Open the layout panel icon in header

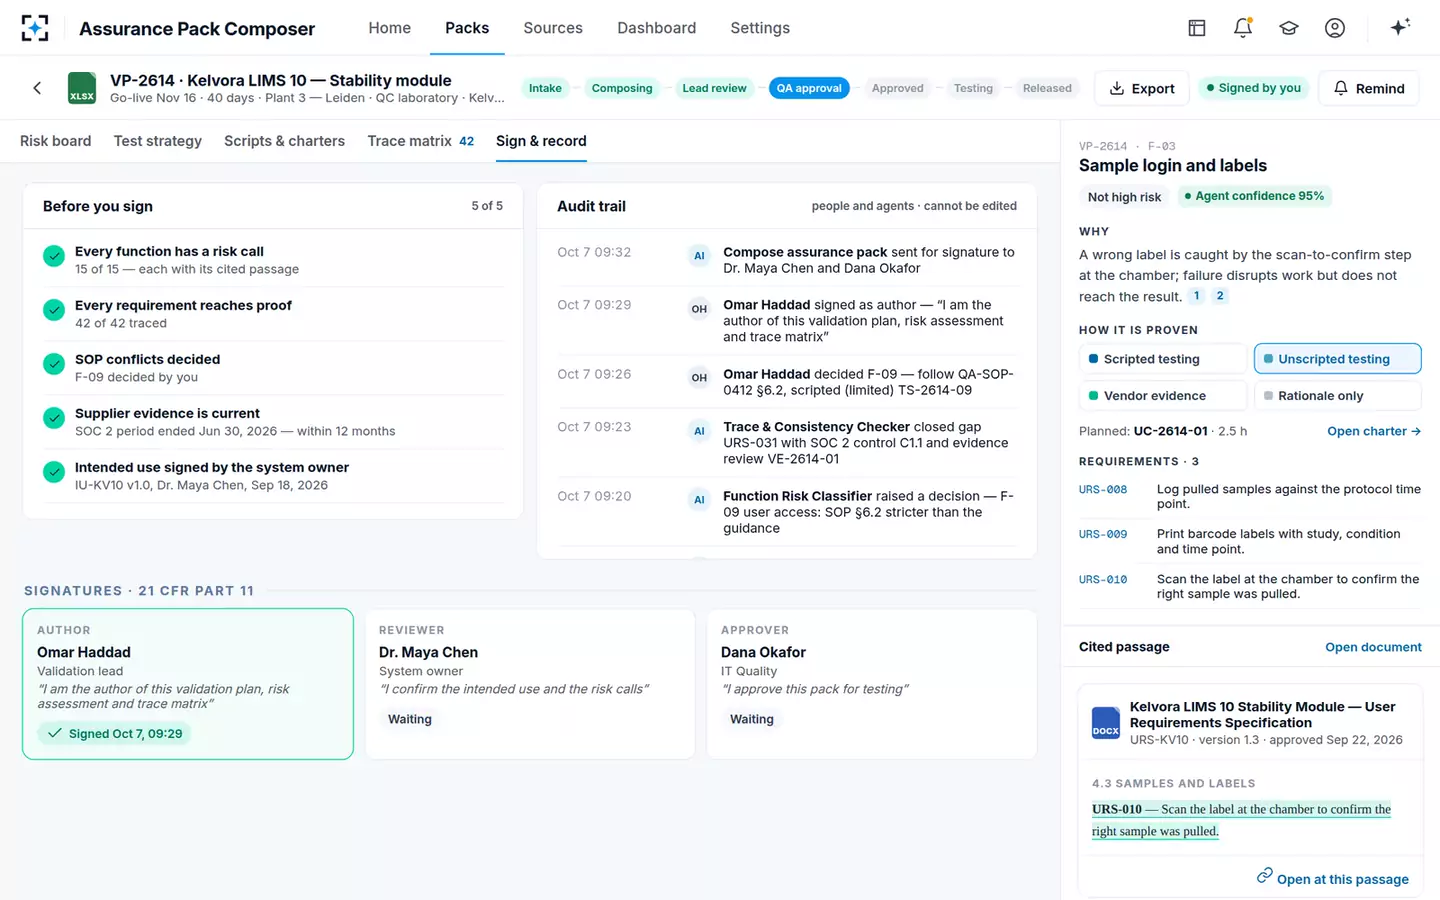point(1197,28)
